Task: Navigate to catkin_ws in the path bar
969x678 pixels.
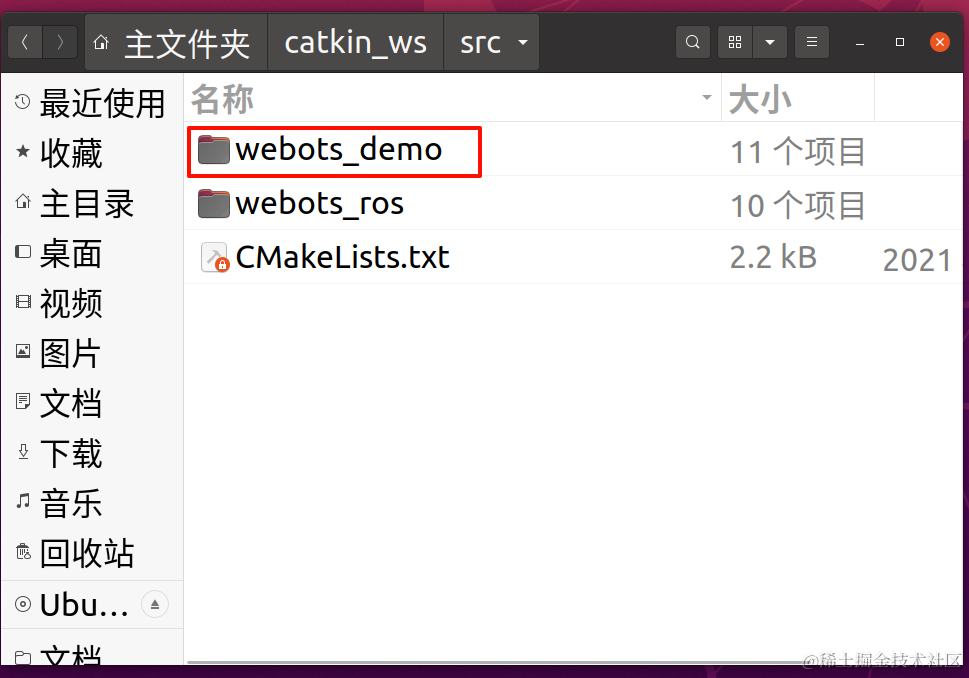Action: point(355,43)
